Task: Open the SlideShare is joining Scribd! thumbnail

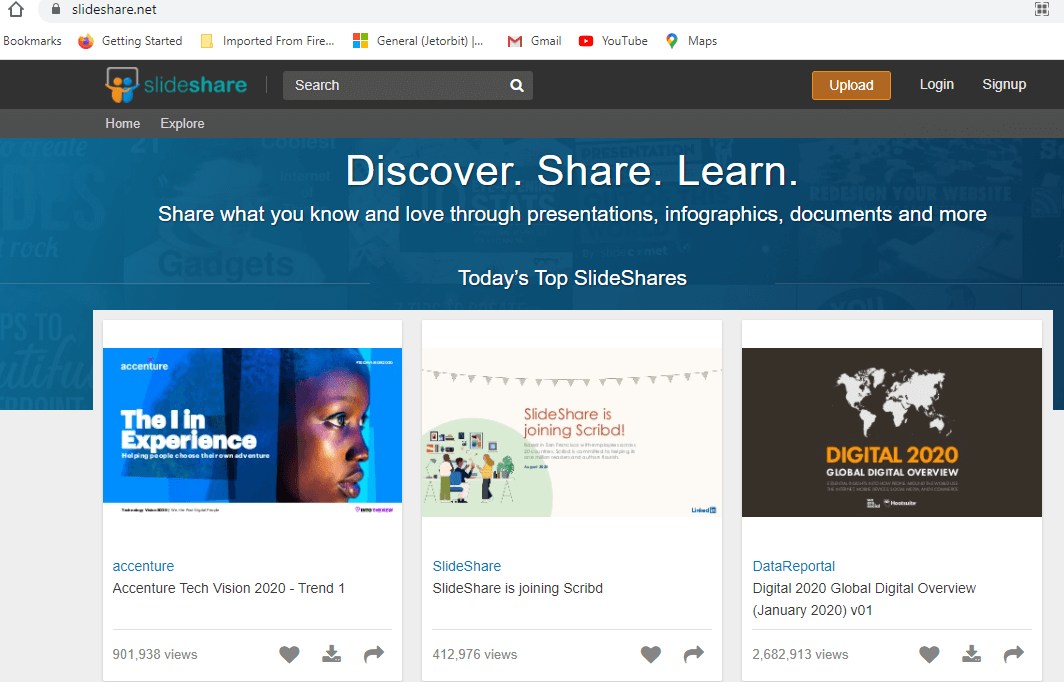Action: 572,432
